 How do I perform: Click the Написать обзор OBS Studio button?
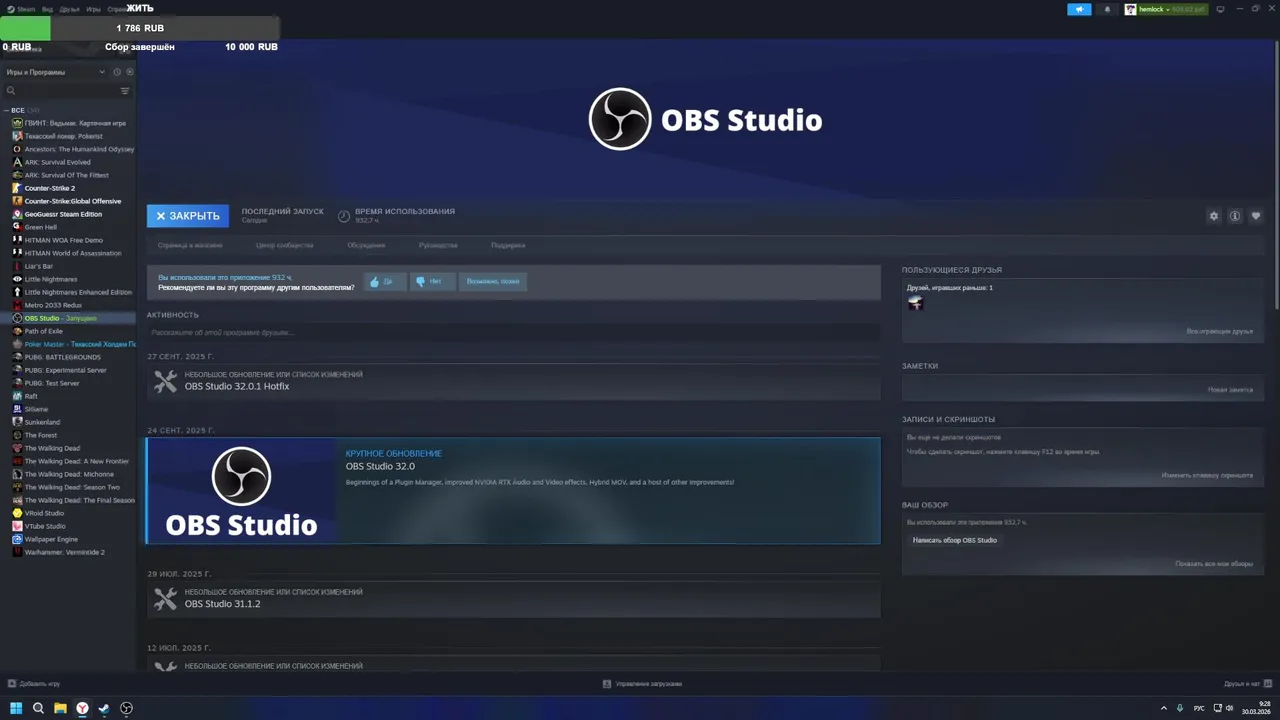[955, 540]
